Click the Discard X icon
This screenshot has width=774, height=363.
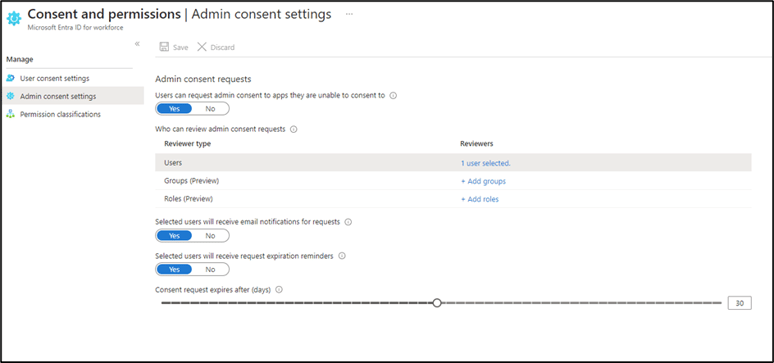click(201, 47)
